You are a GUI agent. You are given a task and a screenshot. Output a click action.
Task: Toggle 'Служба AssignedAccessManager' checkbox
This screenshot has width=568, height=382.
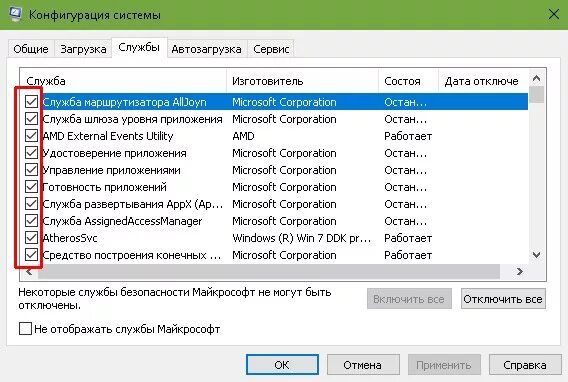pyautogui.click(x=32, y=221)
